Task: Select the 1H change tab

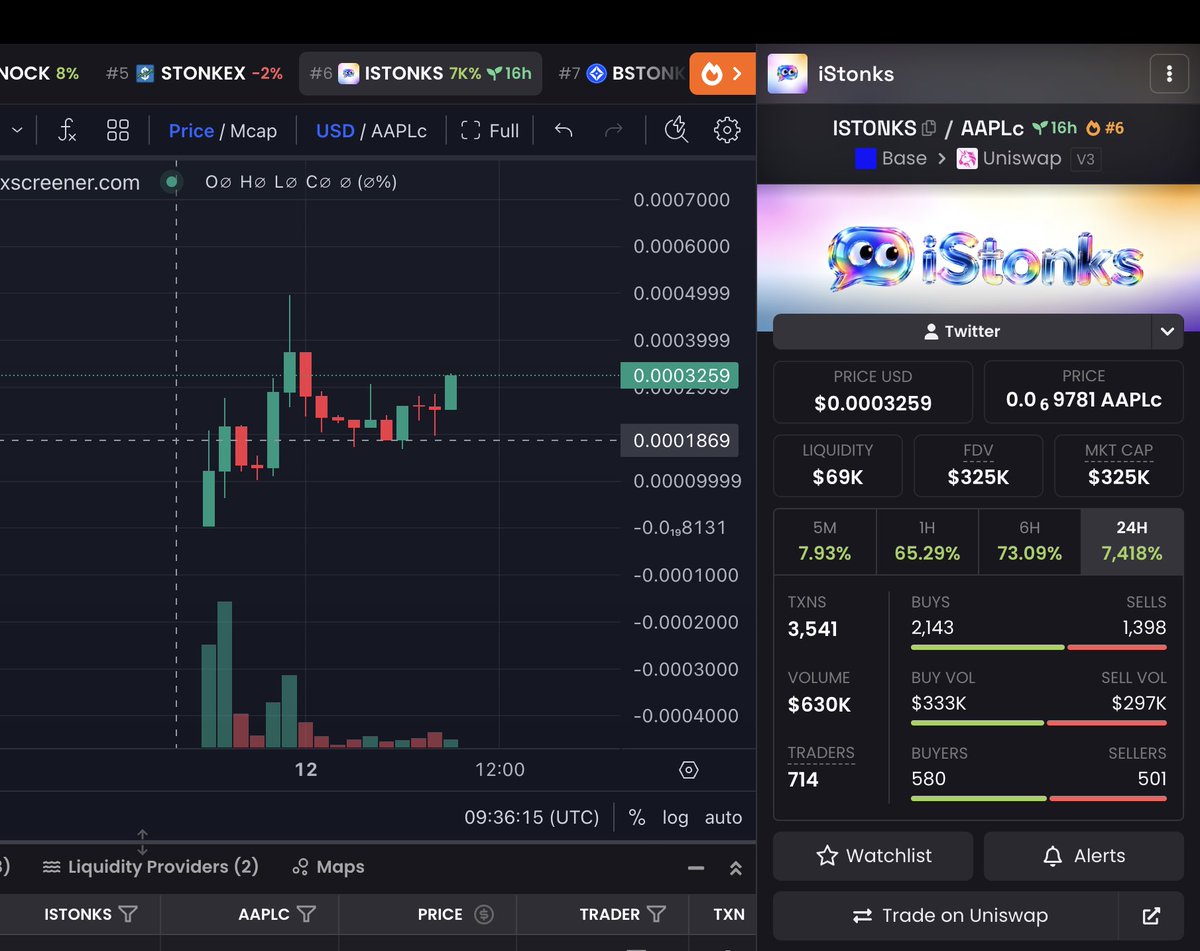Action: (927, 541)
